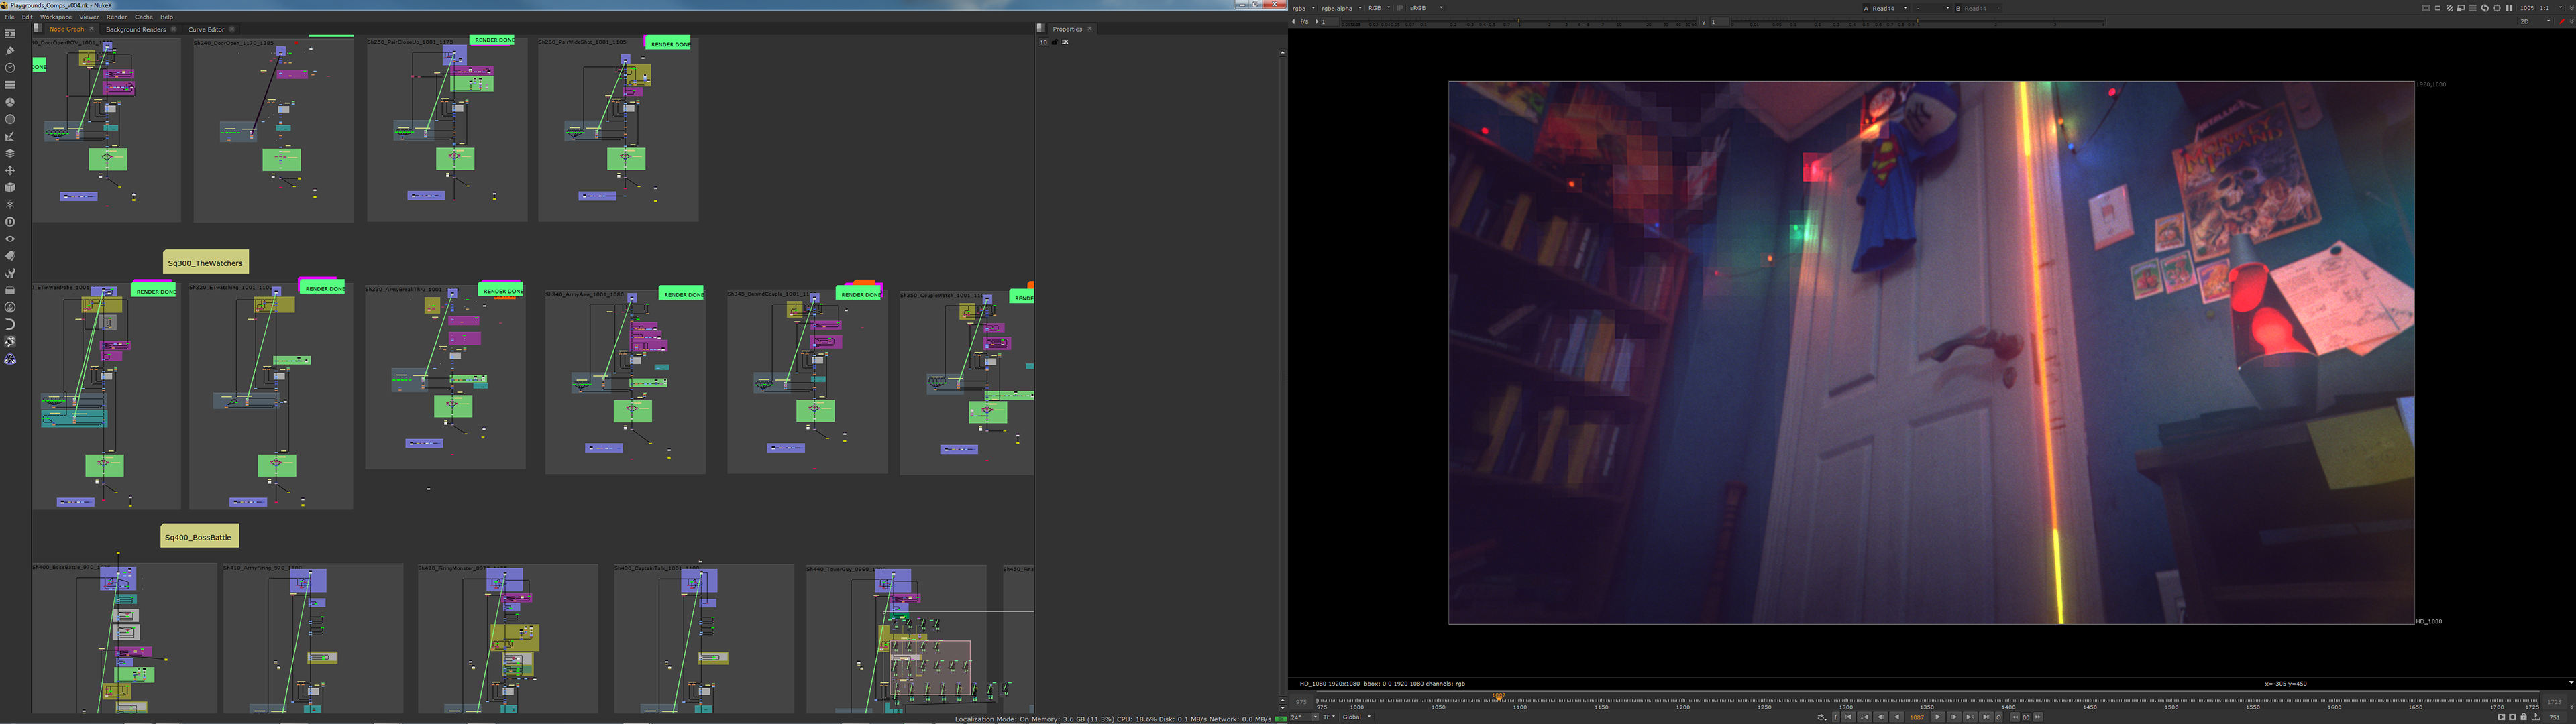Screen dimensions: 2576x724
Task: Open the 100% zoom level dropdown
Action: pyautogui.click(x=2527, y=8)
